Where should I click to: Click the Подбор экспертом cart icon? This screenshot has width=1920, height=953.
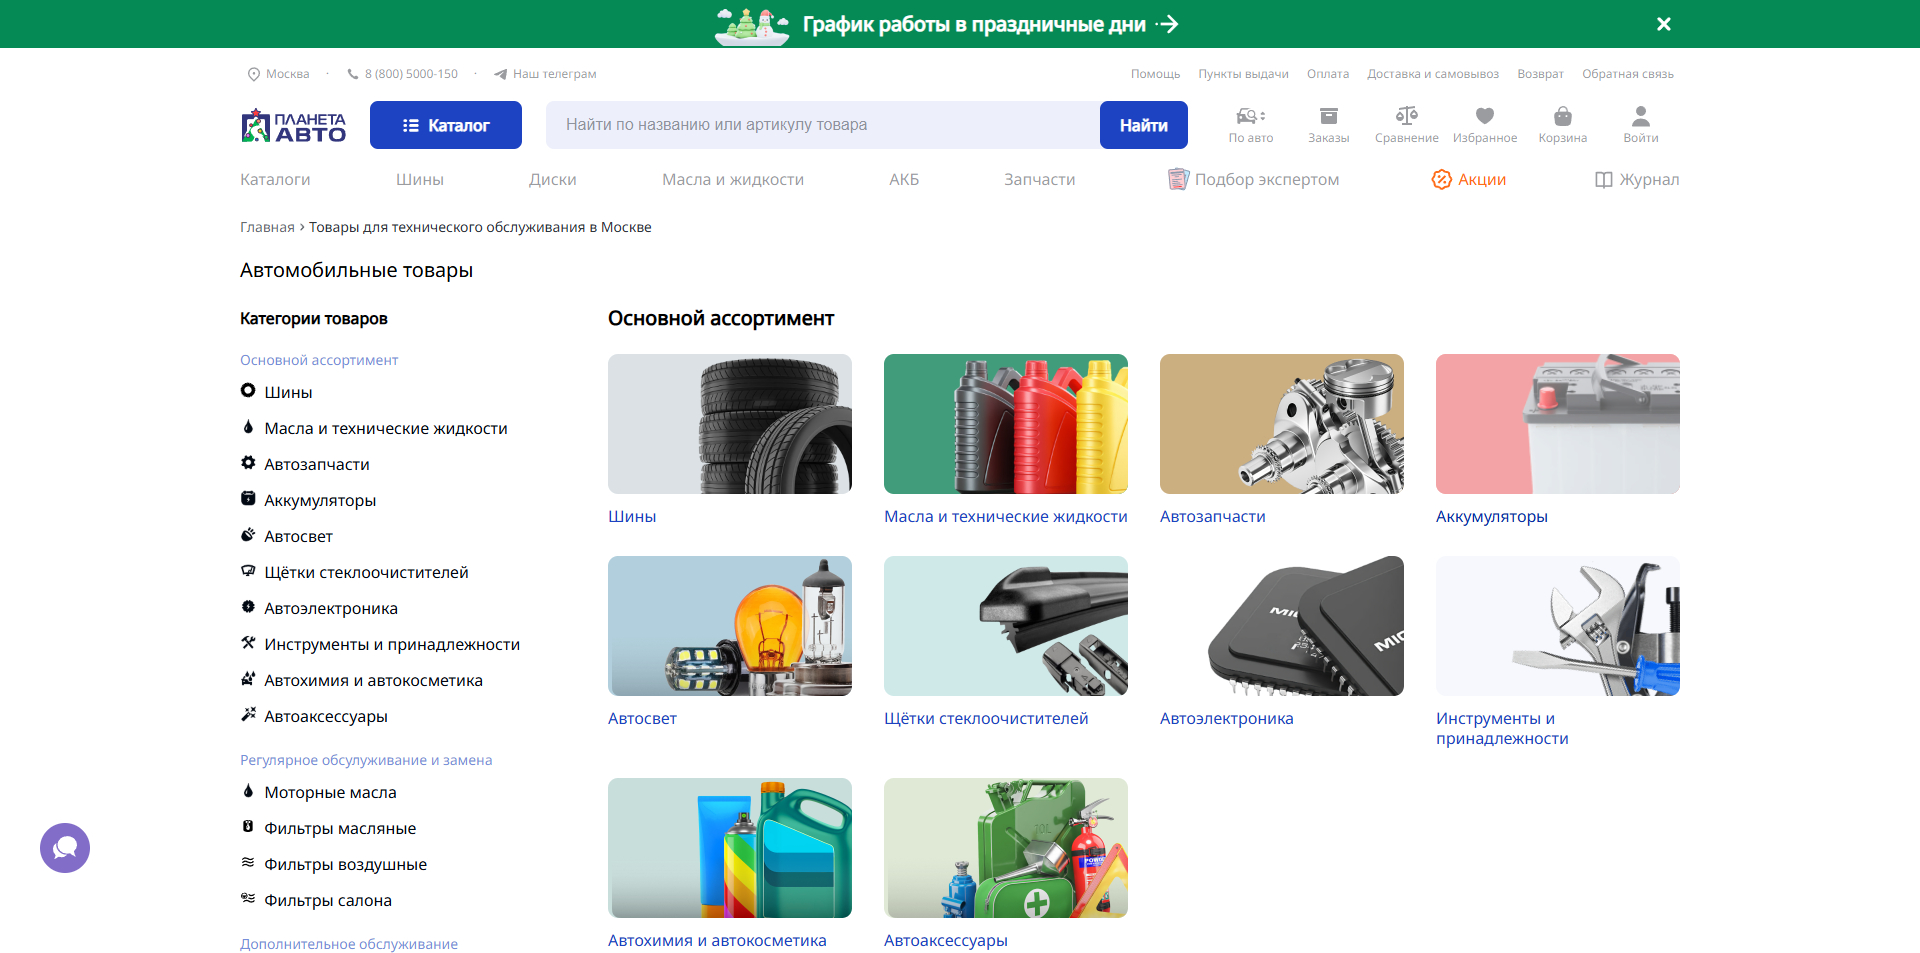tap(1177, 179)
